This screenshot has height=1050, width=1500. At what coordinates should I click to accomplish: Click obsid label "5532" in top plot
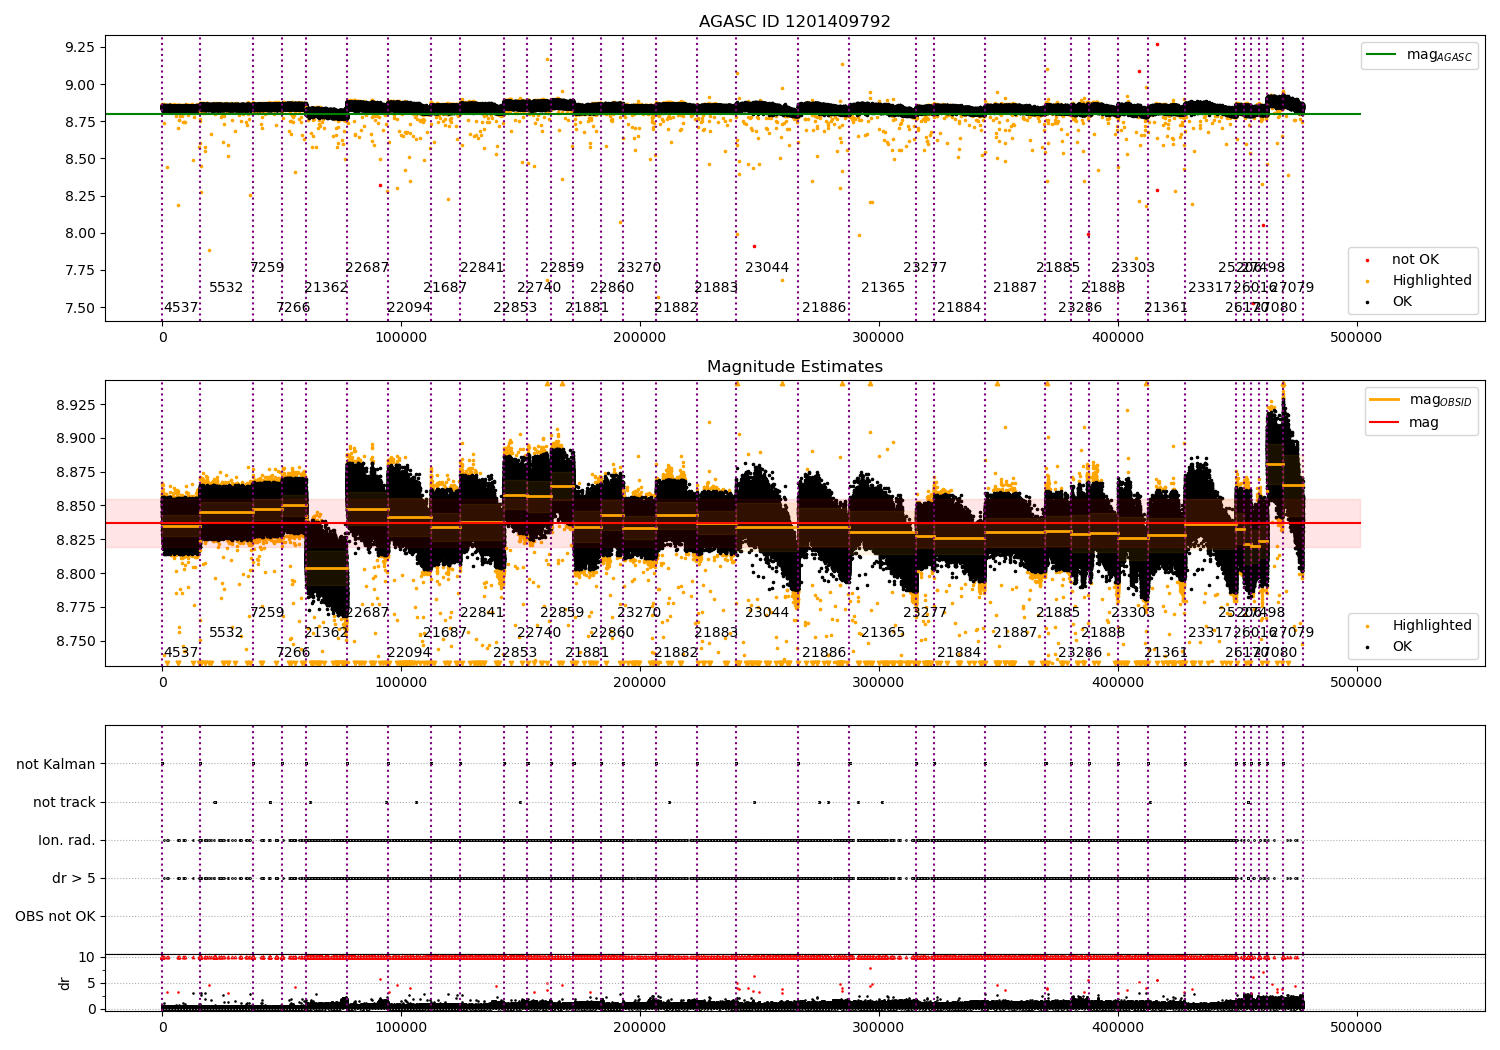pyautogui.click(x=226, y=287)
